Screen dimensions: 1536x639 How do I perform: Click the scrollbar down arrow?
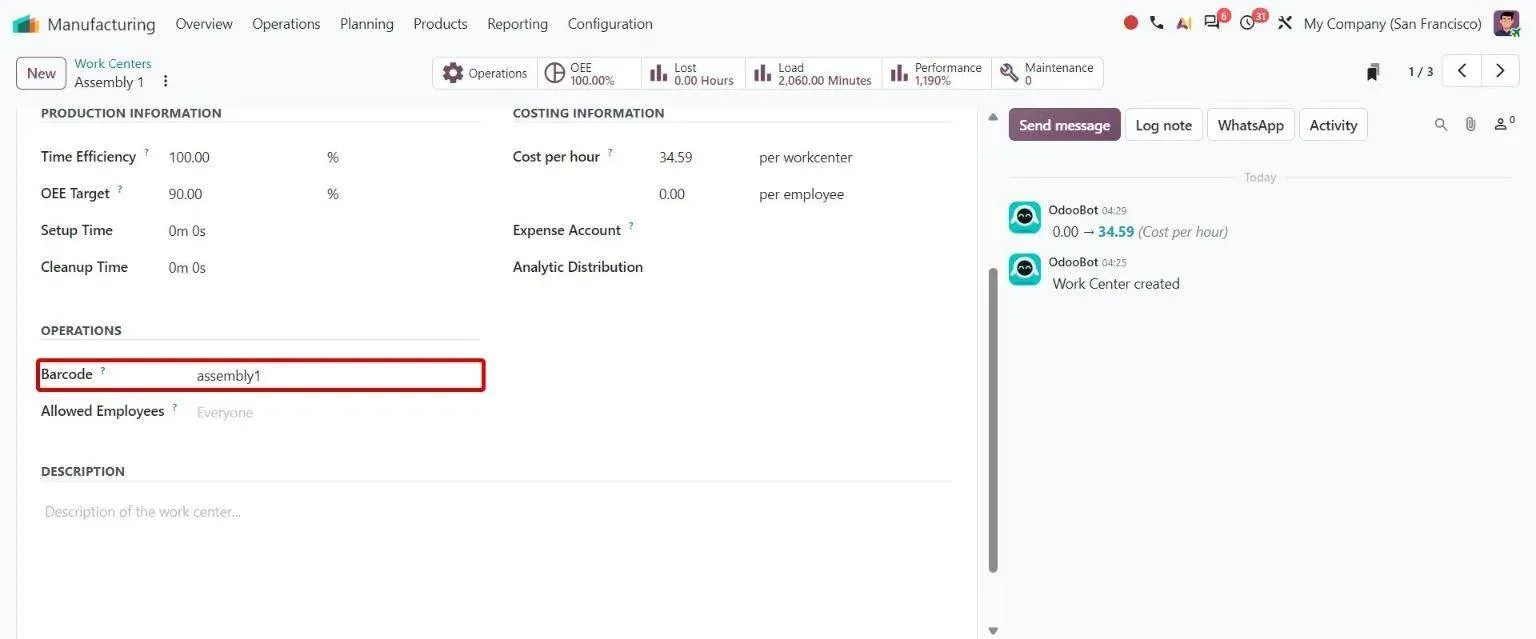(x=993, y=631)
